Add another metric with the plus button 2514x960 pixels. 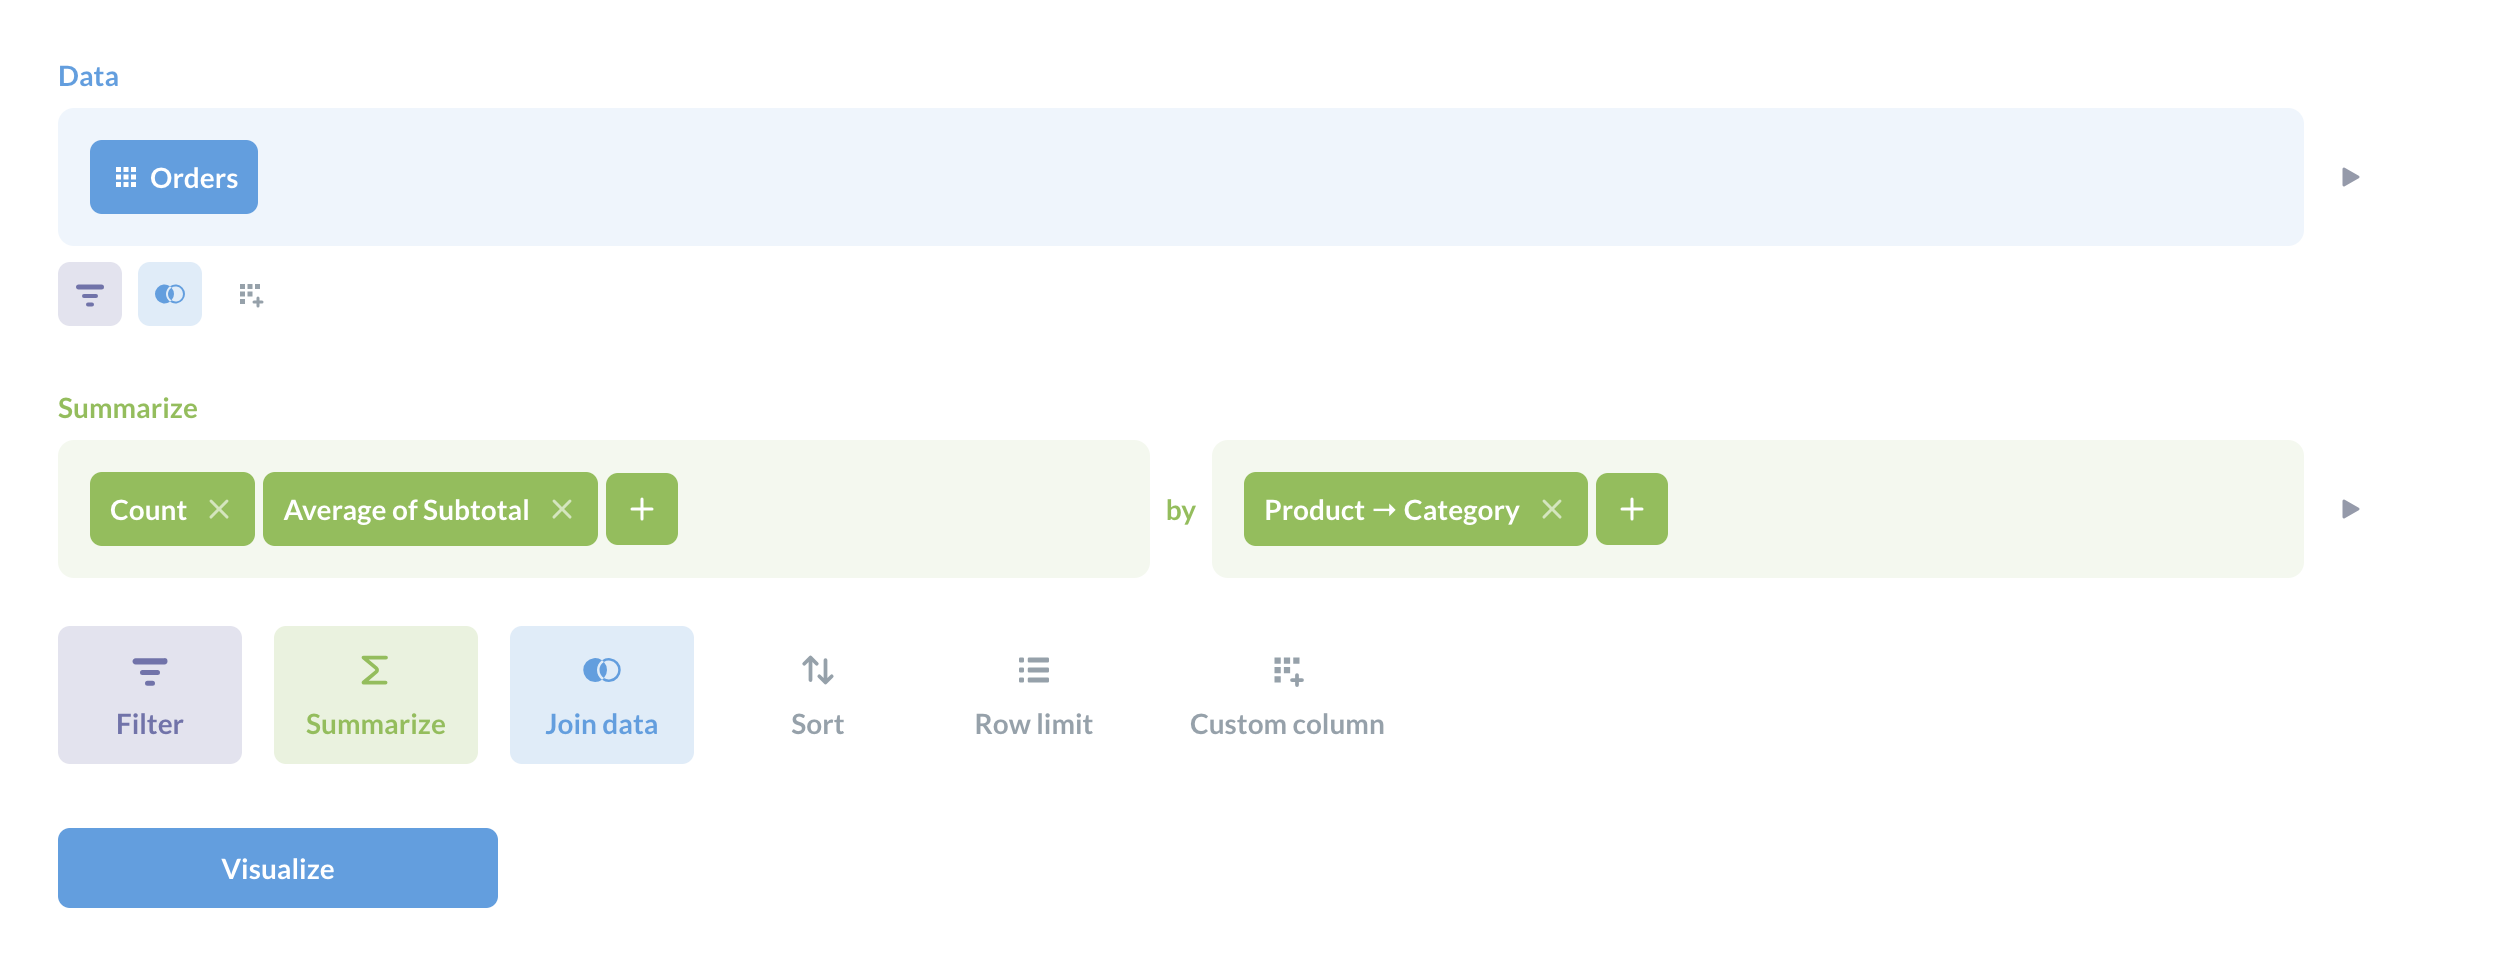click(x=642, y=510)
